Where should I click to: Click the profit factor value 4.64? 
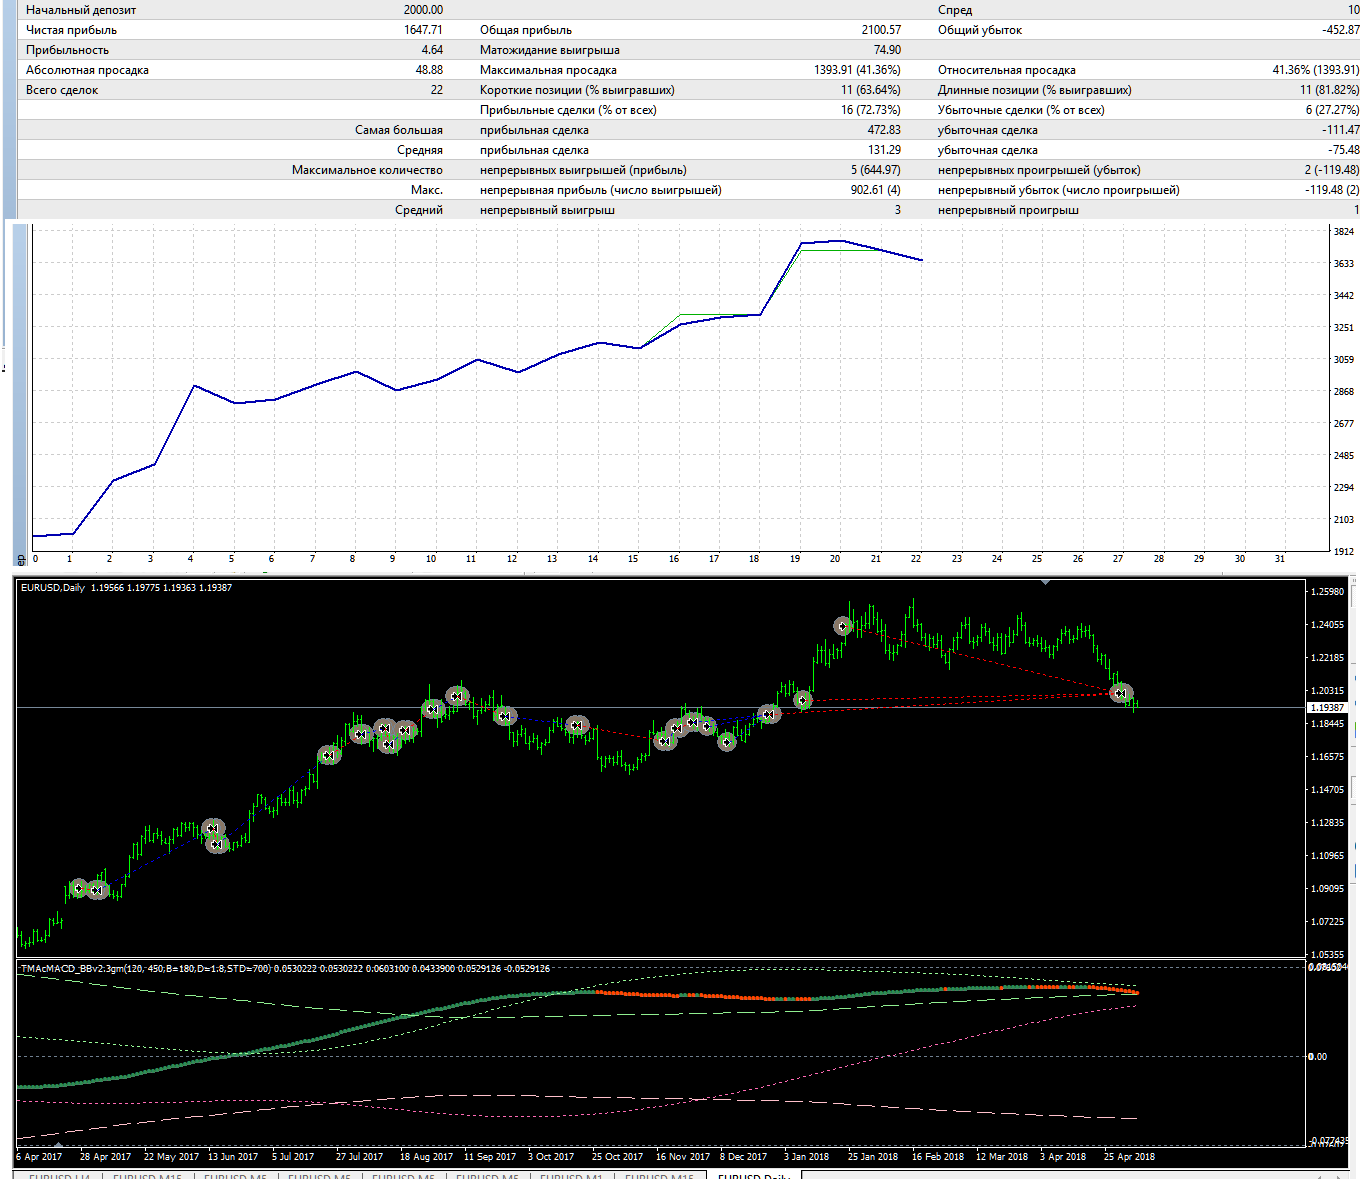click(432, 50)
